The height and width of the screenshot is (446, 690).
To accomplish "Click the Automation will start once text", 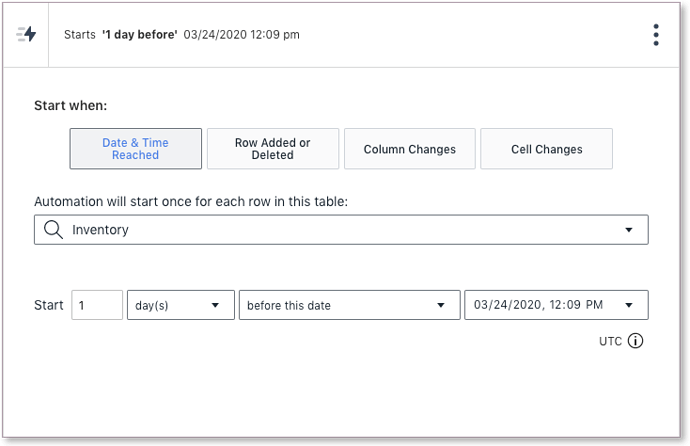I will click(x=190, y=201).
